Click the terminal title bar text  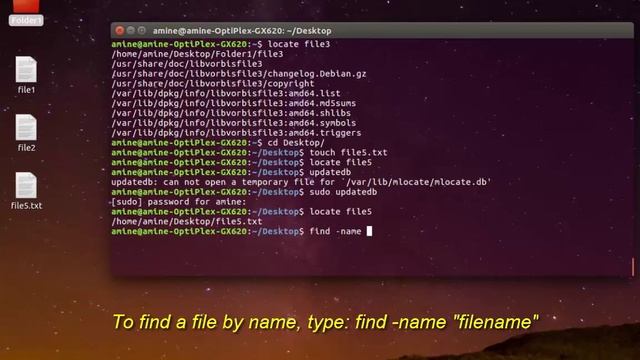[242, 31]
